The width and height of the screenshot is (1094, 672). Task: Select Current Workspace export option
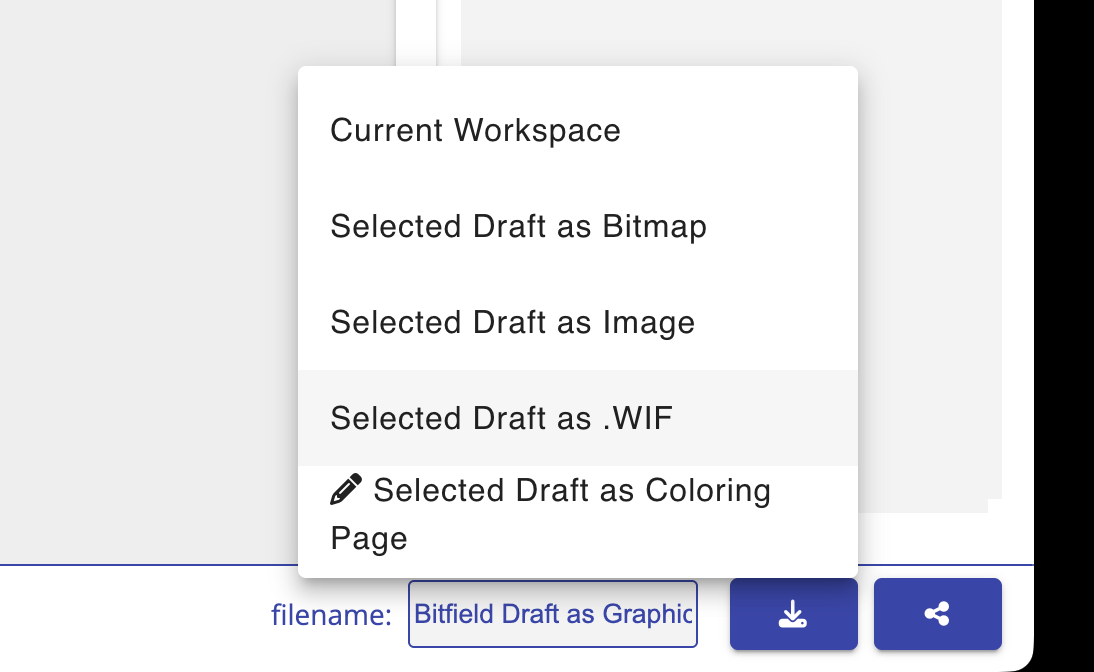[x=476, y=130]
